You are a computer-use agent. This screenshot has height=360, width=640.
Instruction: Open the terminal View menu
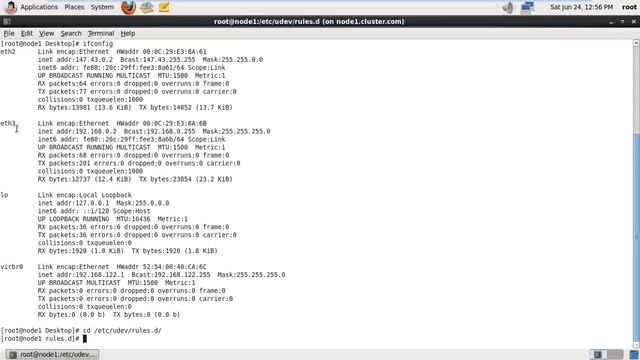tap(47, 33)
